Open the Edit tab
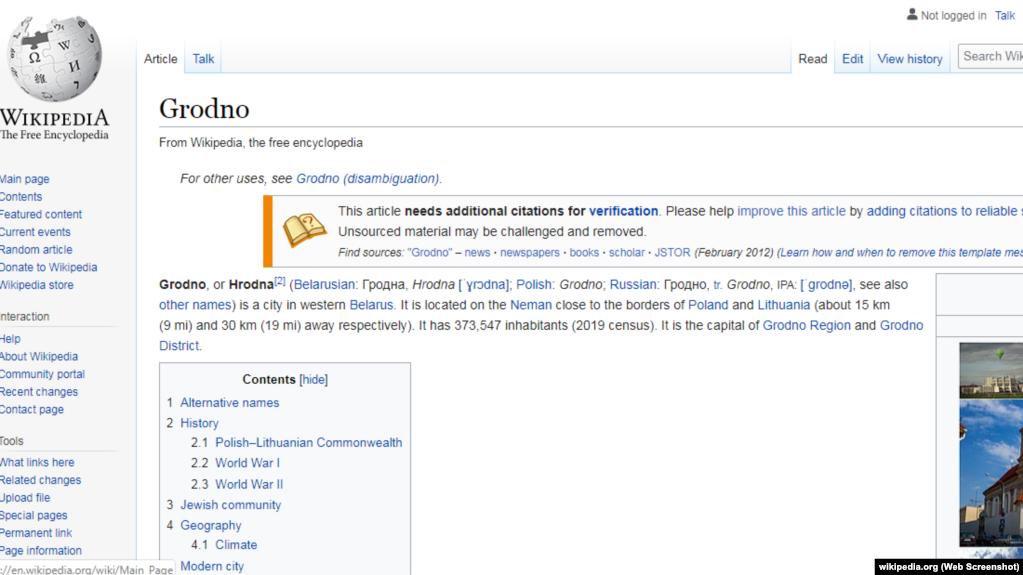This screenshot has width=1023, height=575. (852, 59)
